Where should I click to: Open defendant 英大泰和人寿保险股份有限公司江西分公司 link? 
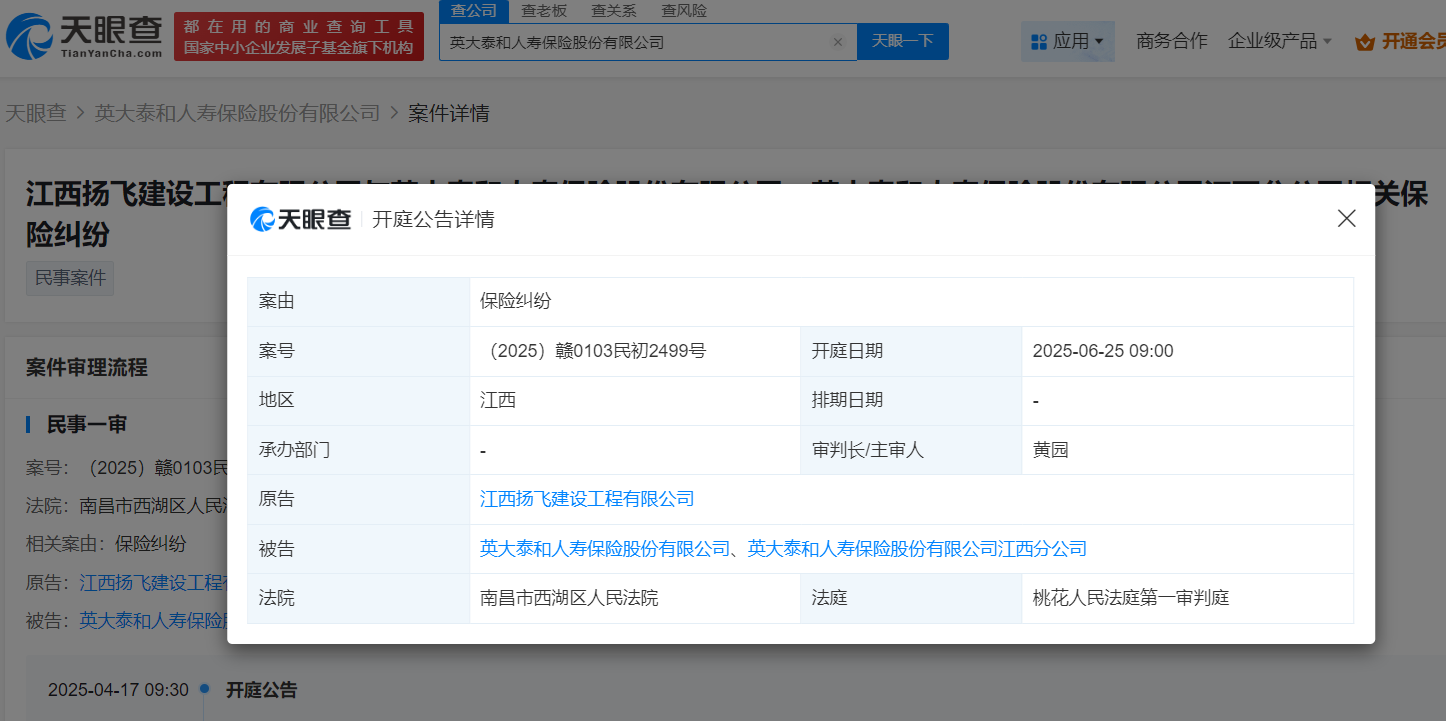coord(917,549)
